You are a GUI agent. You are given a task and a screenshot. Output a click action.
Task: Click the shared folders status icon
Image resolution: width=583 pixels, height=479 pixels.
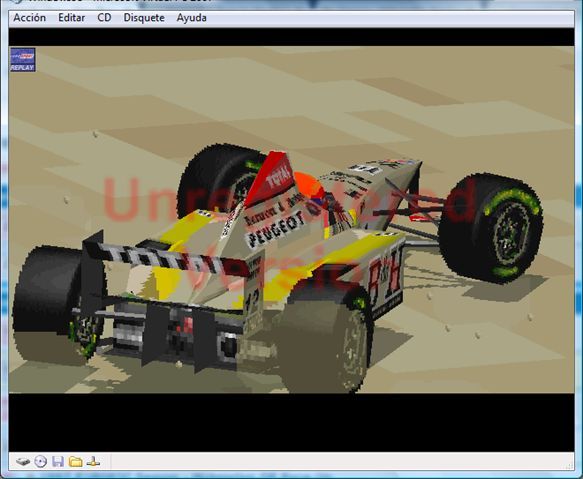tap(75, 462)
